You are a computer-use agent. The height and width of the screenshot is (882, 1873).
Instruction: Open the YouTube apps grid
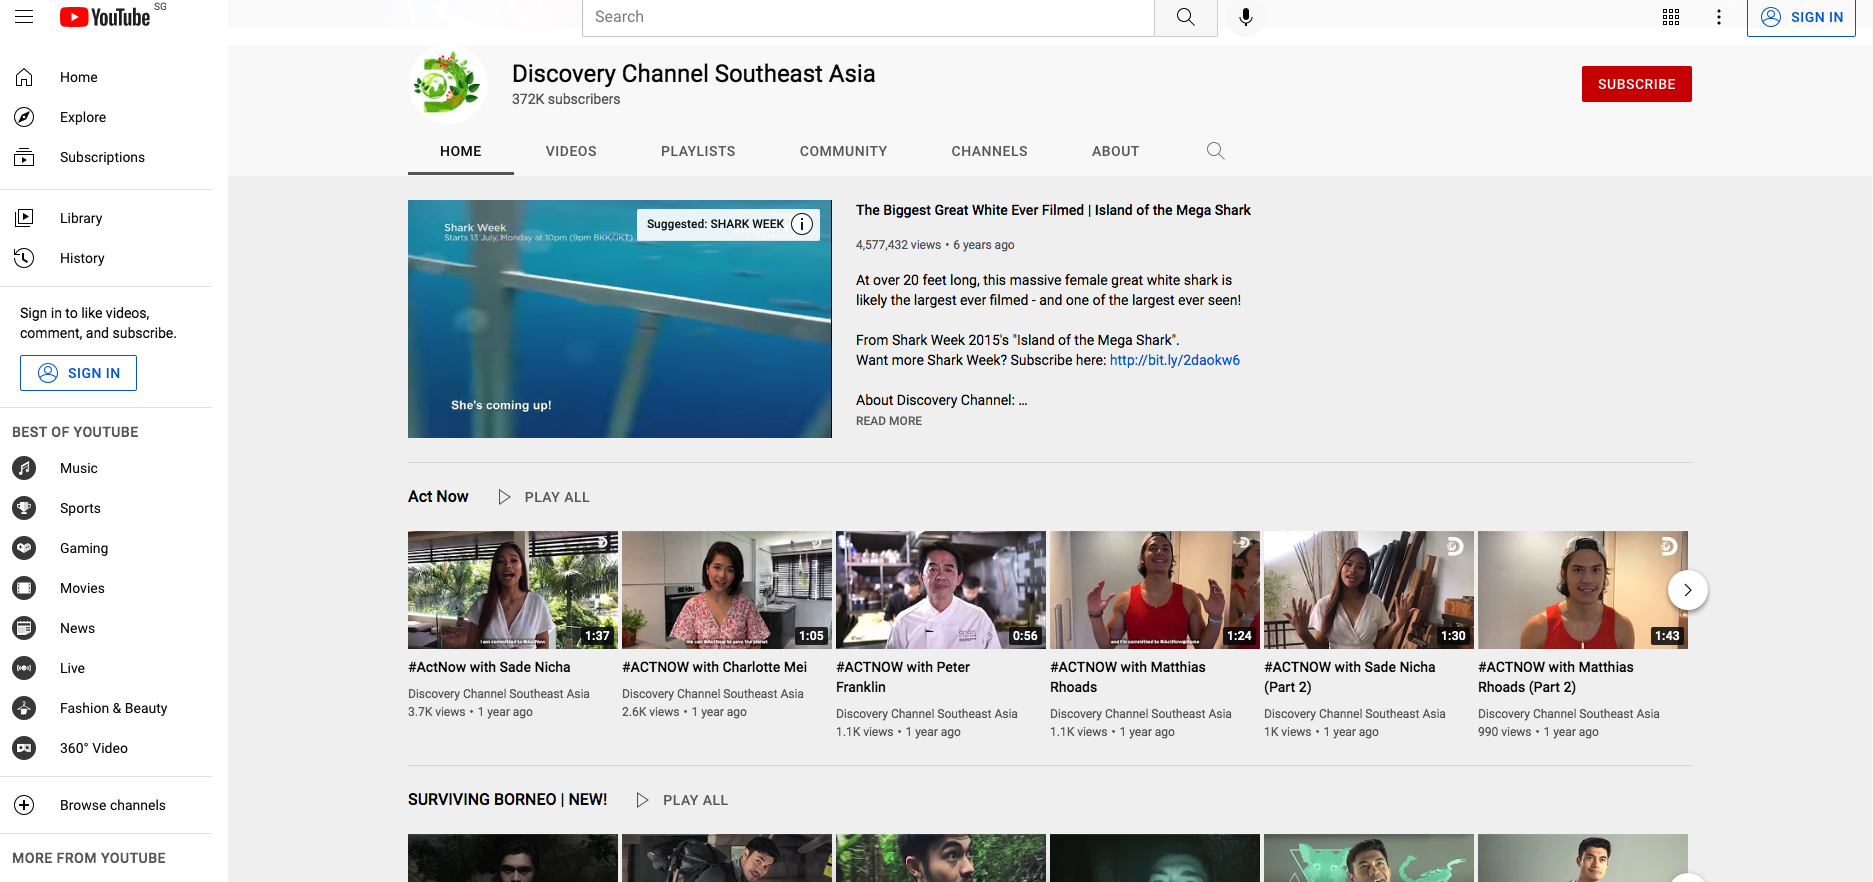(x=1671, y=17)
